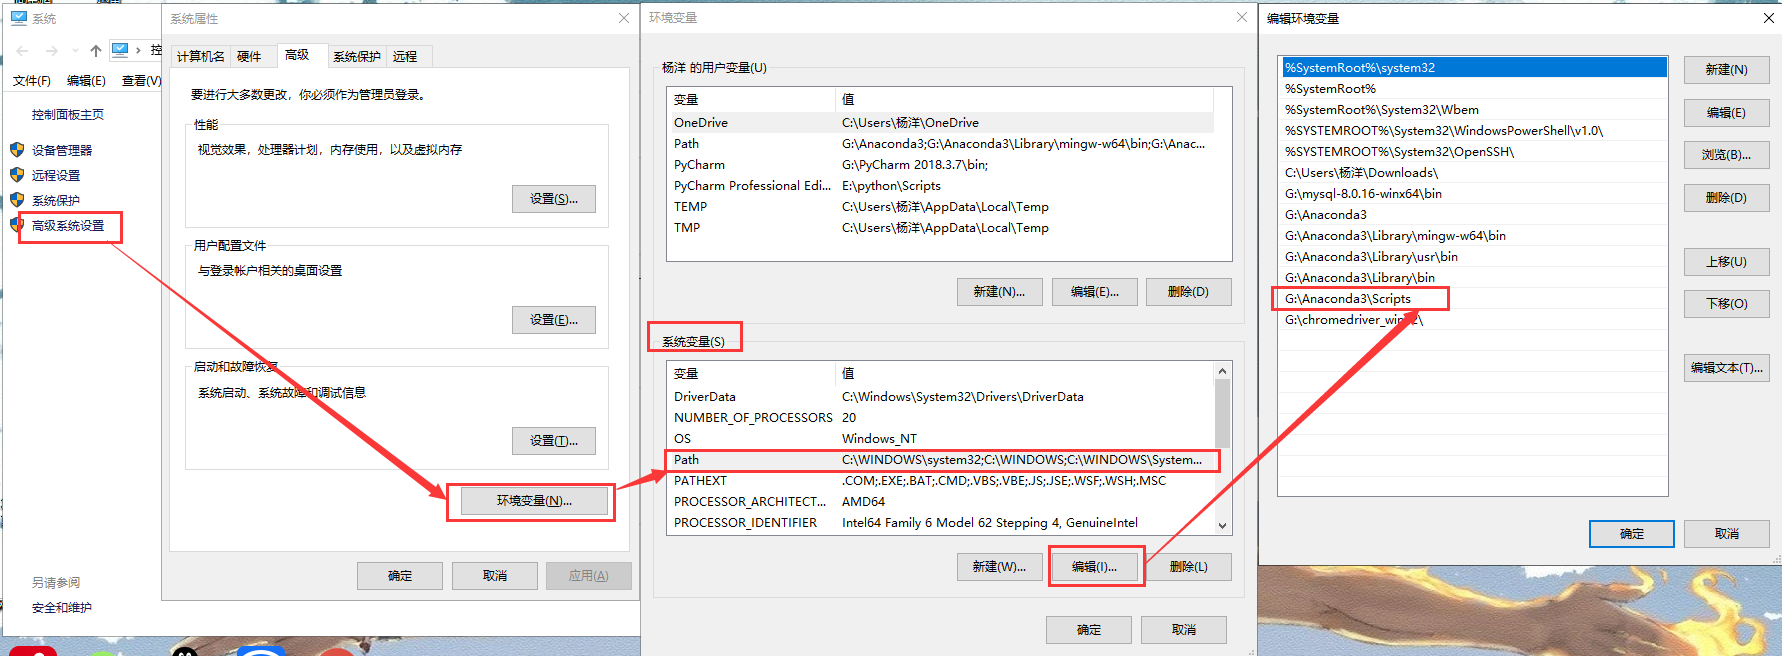Select G:\Anaconda3\Scripts entry
The height and width of the screenshot is (656, 1782).
pos(1473,299)
